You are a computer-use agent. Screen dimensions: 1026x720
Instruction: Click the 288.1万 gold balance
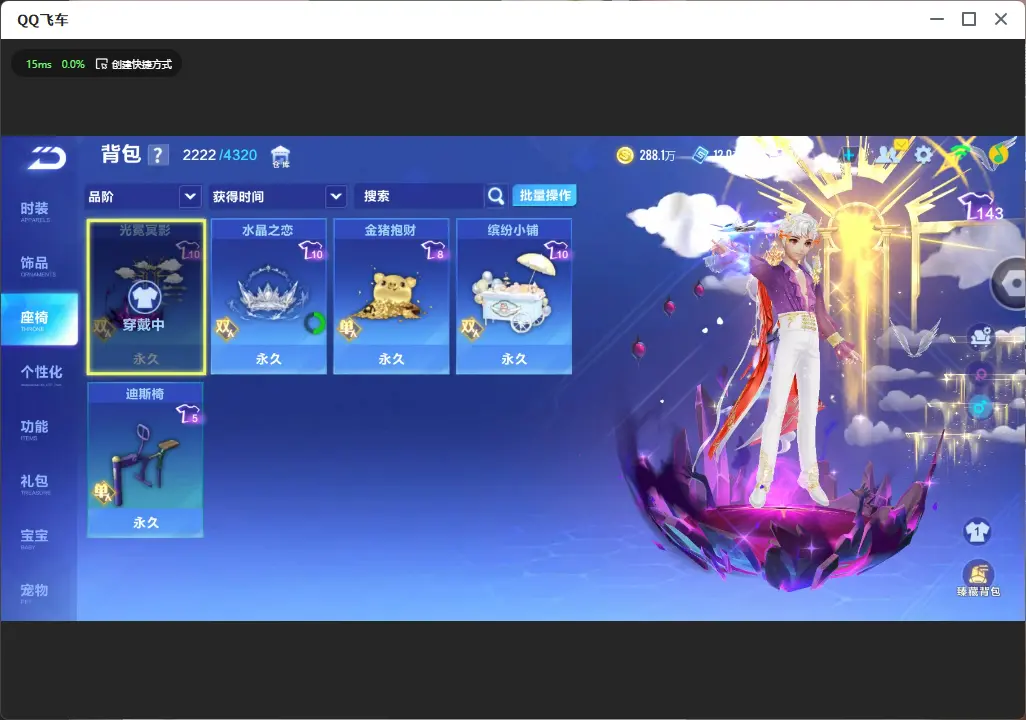[x=657, y=155]
